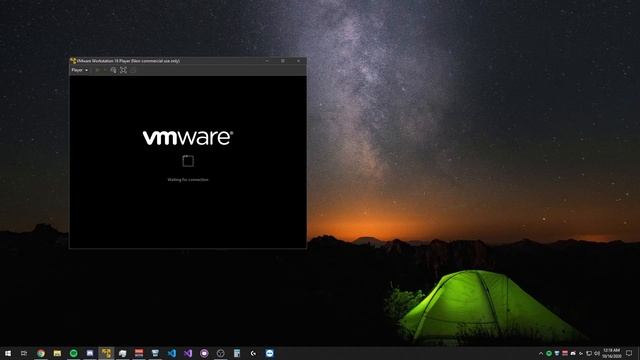Minimize the VMware Workstation Player window

coord(267,61)
